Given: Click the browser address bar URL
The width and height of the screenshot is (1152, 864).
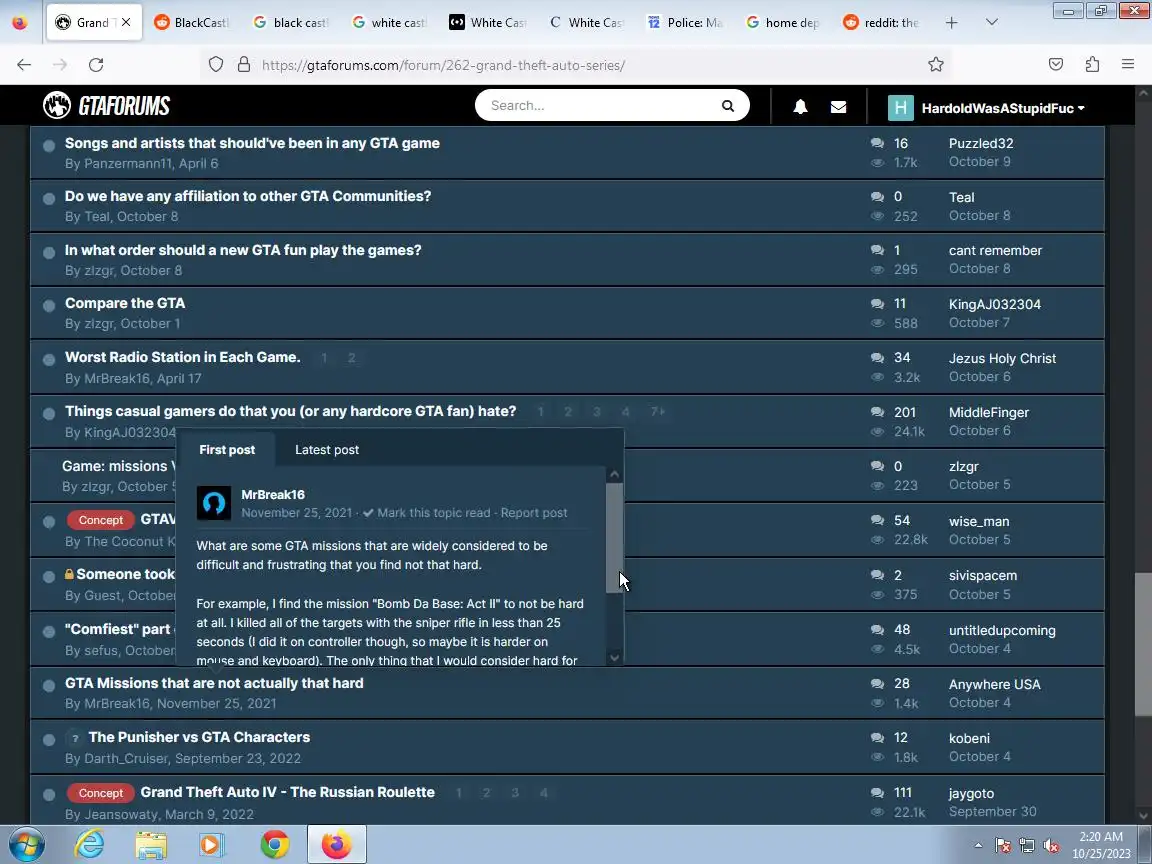Looking at the screenshot, I should click(x=444, y=65).
